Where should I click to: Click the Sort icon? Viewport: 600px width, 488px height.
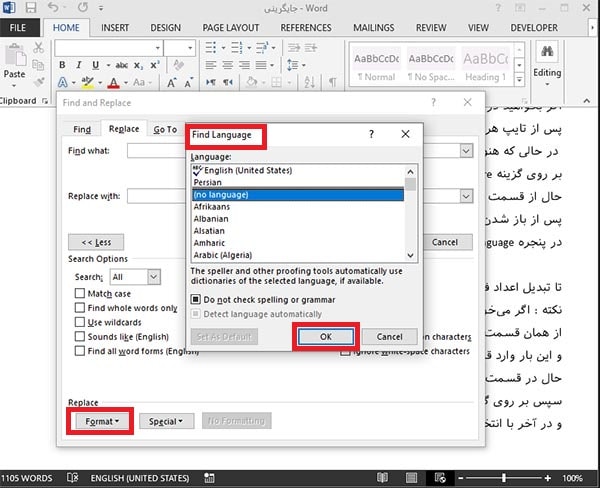(x=309, y=82)
